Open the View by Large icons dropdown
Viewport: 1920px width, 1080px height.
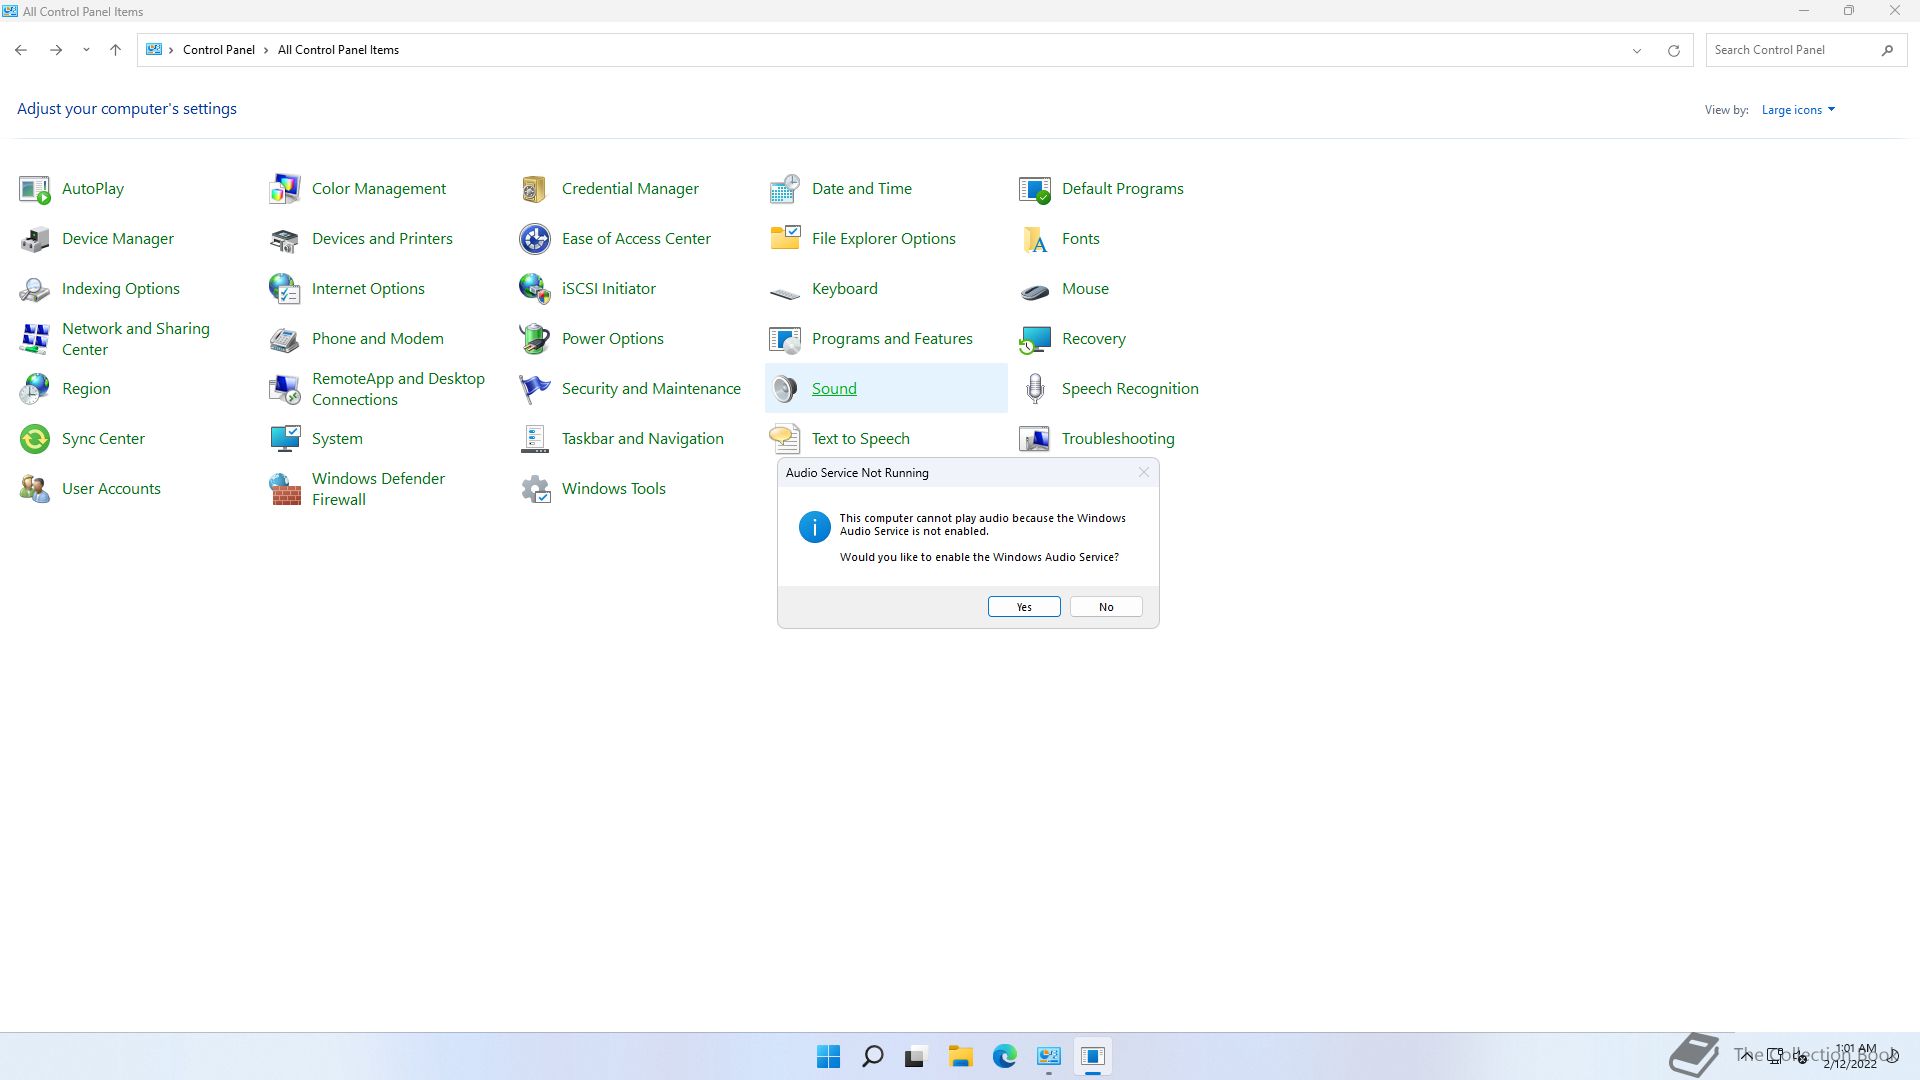1798,110
